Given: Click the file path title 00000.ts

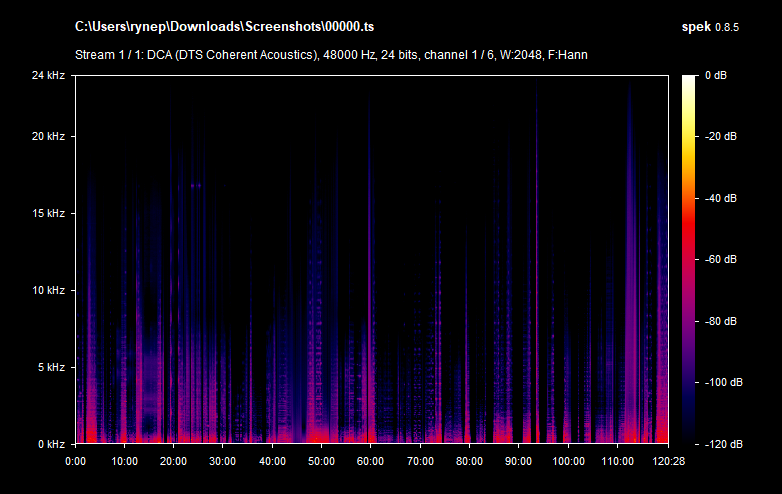Looking at the screenshot, I should coord(224,25).
